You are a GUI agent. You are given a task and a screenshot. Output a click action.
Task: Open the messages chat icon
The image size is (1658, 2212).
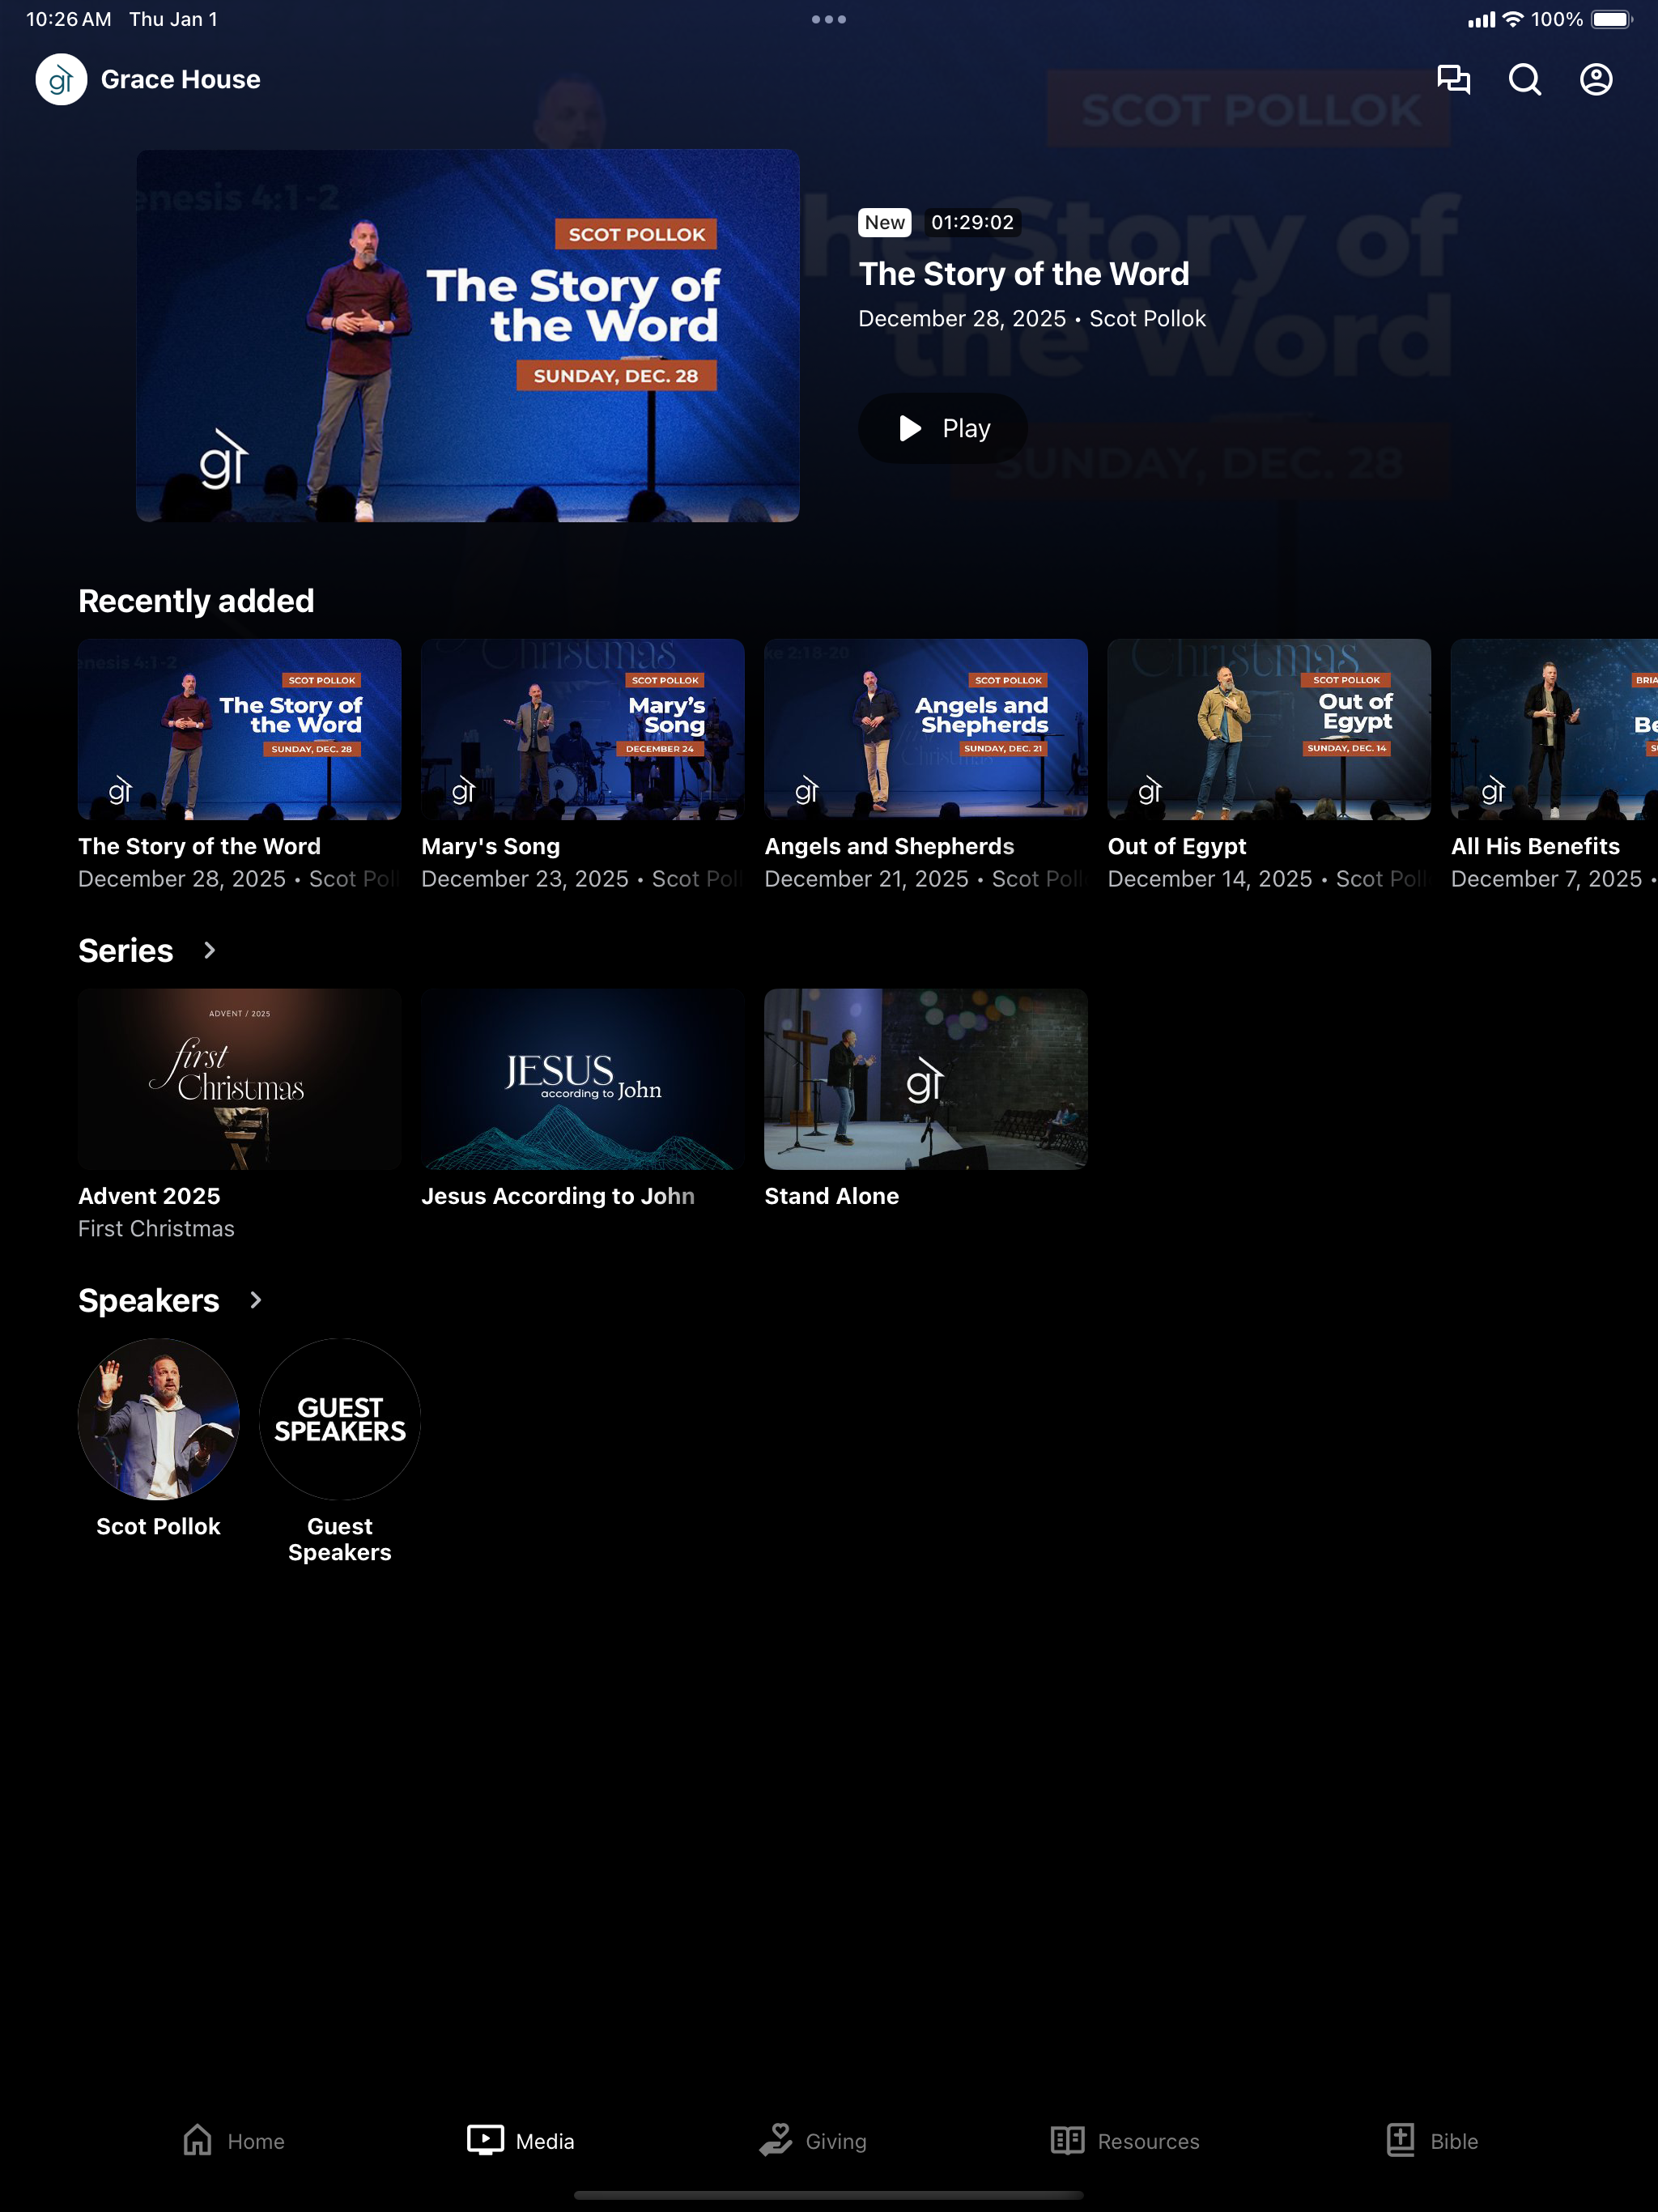click(1453, 79)
